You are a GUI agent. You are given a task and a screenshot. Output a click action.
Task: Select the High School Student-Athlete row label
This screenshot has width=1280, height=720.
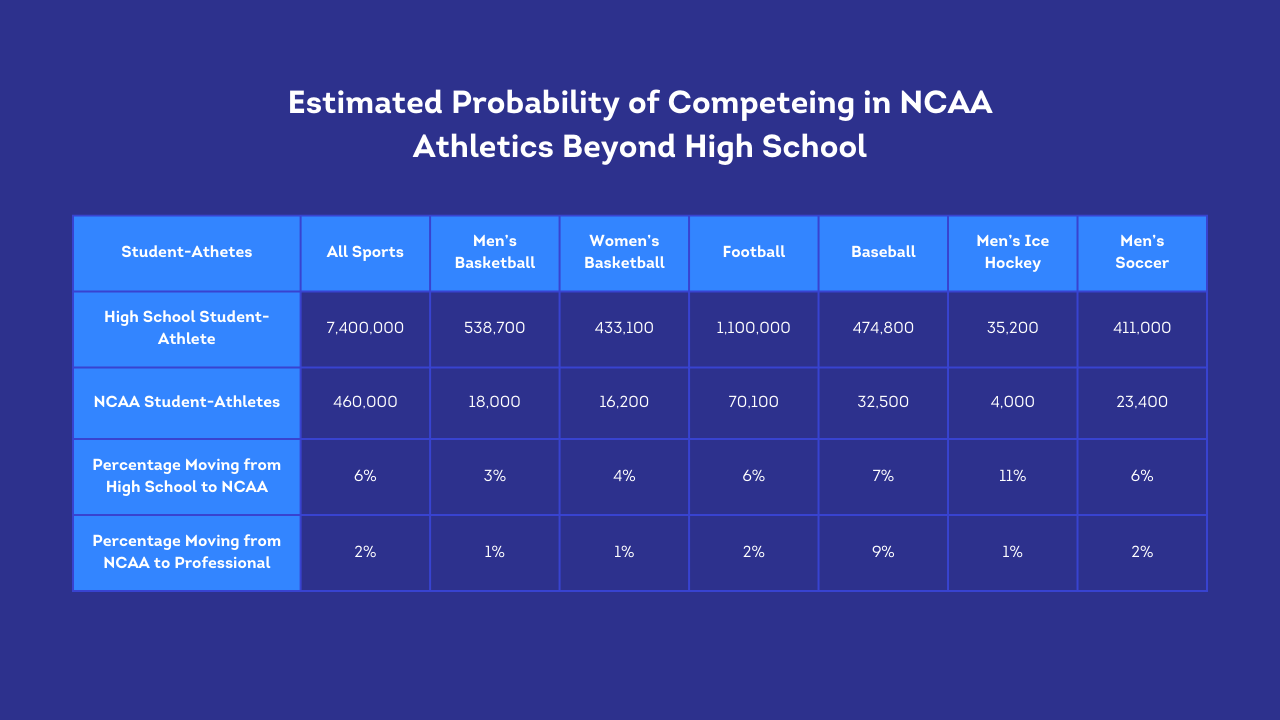187,329
